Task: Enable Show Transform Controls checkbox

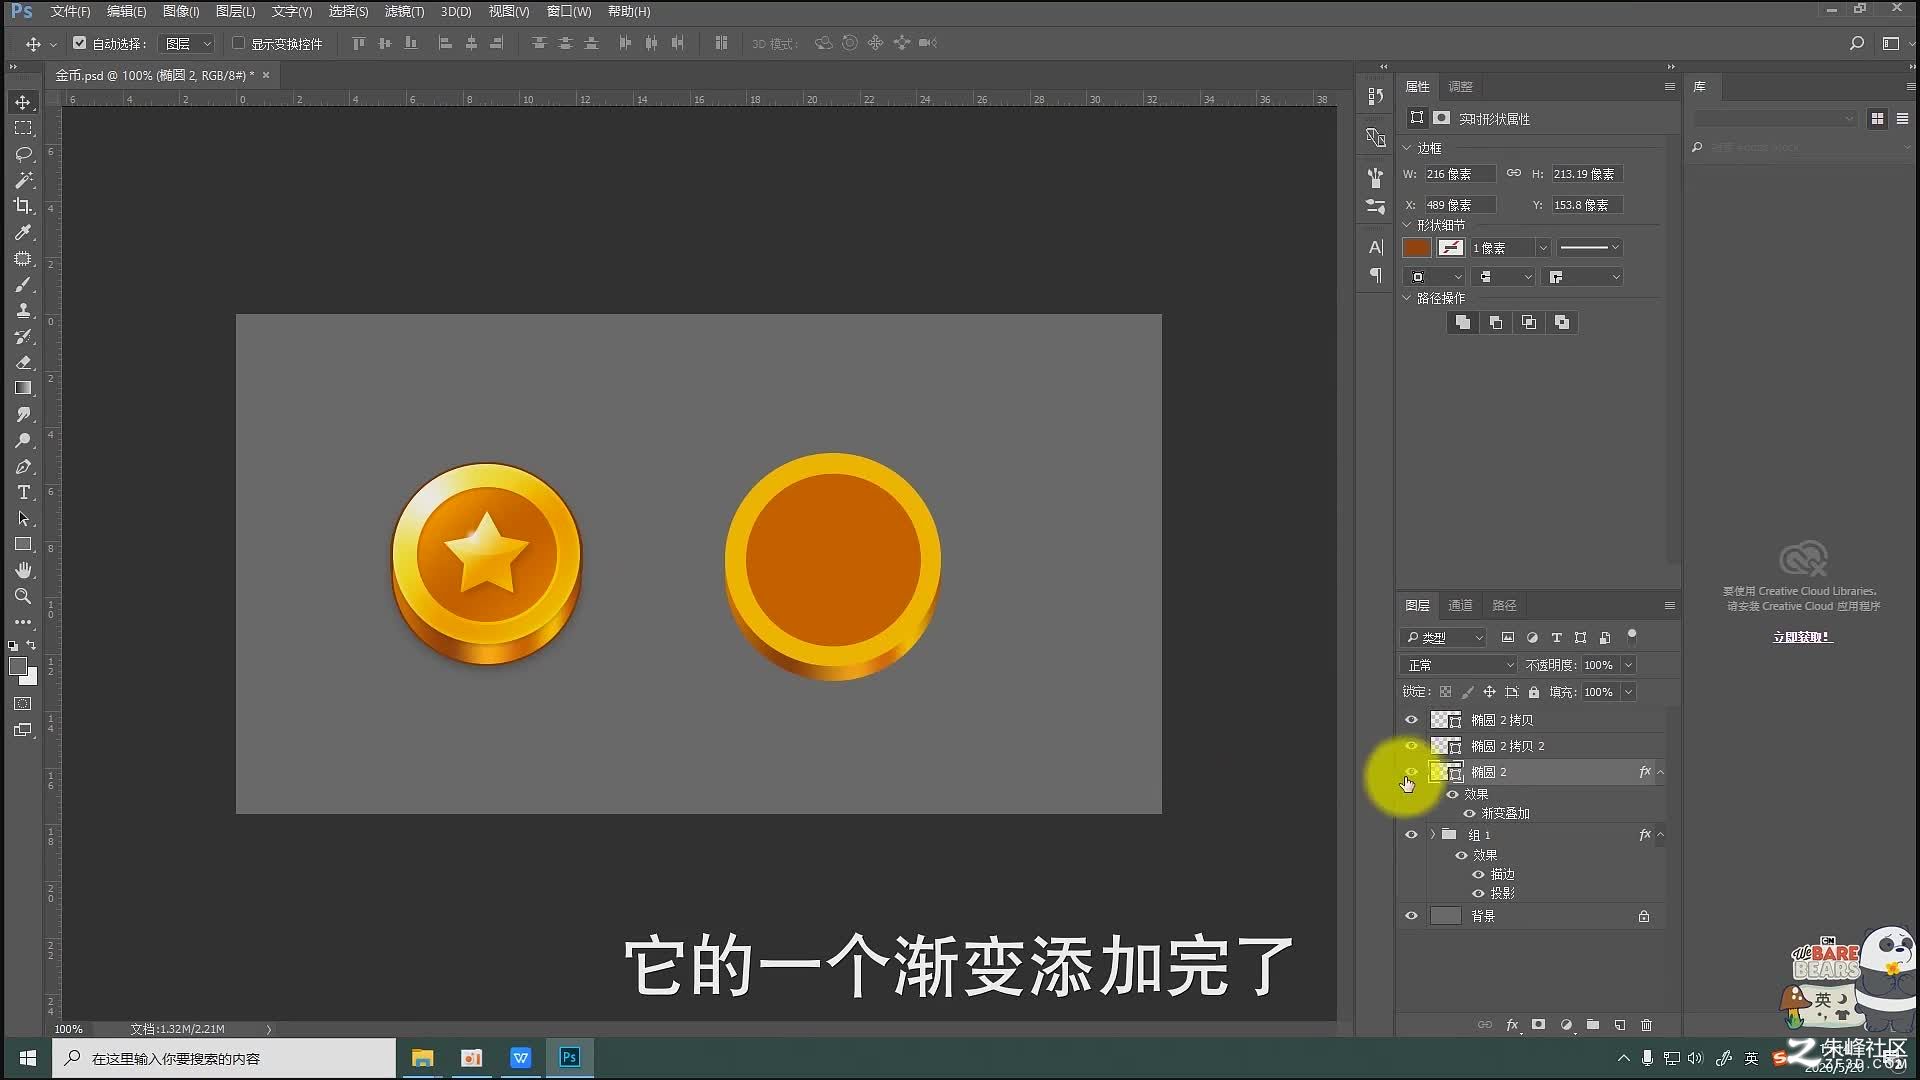Action: pos(238,43)
